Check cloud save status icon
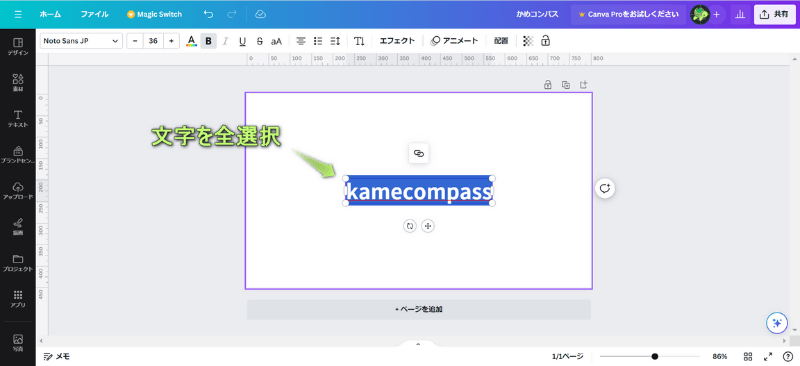The height and width of the screenshot is (366, 800). point(260,14)
